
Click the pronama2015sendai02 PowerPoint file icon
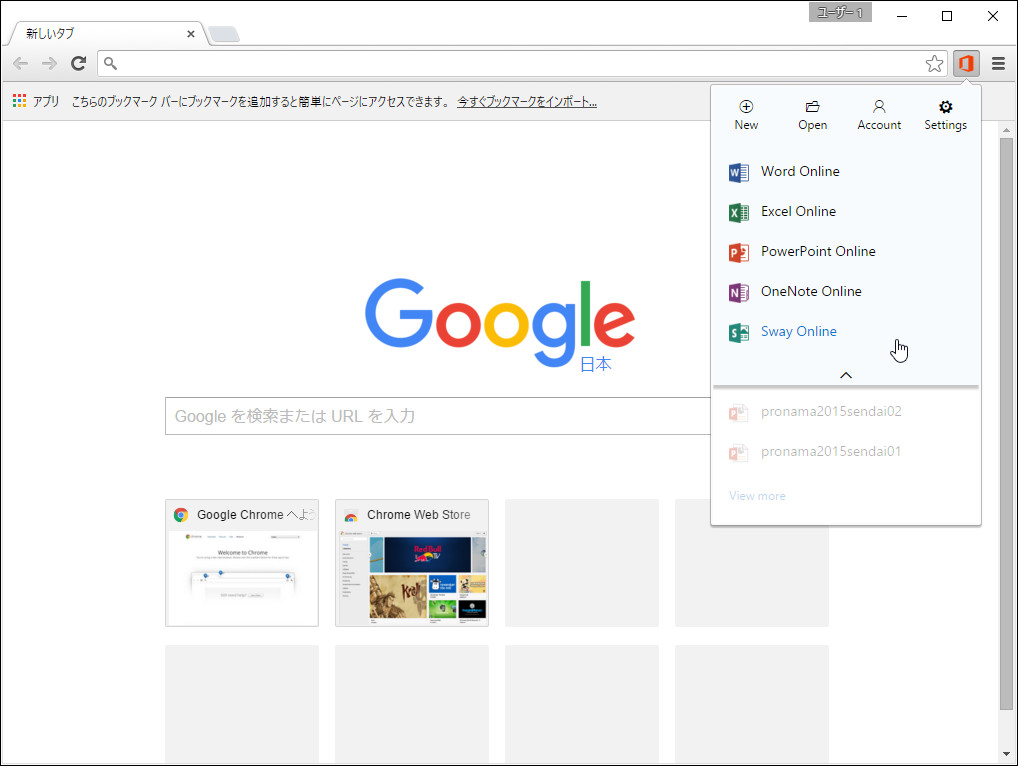739,413
